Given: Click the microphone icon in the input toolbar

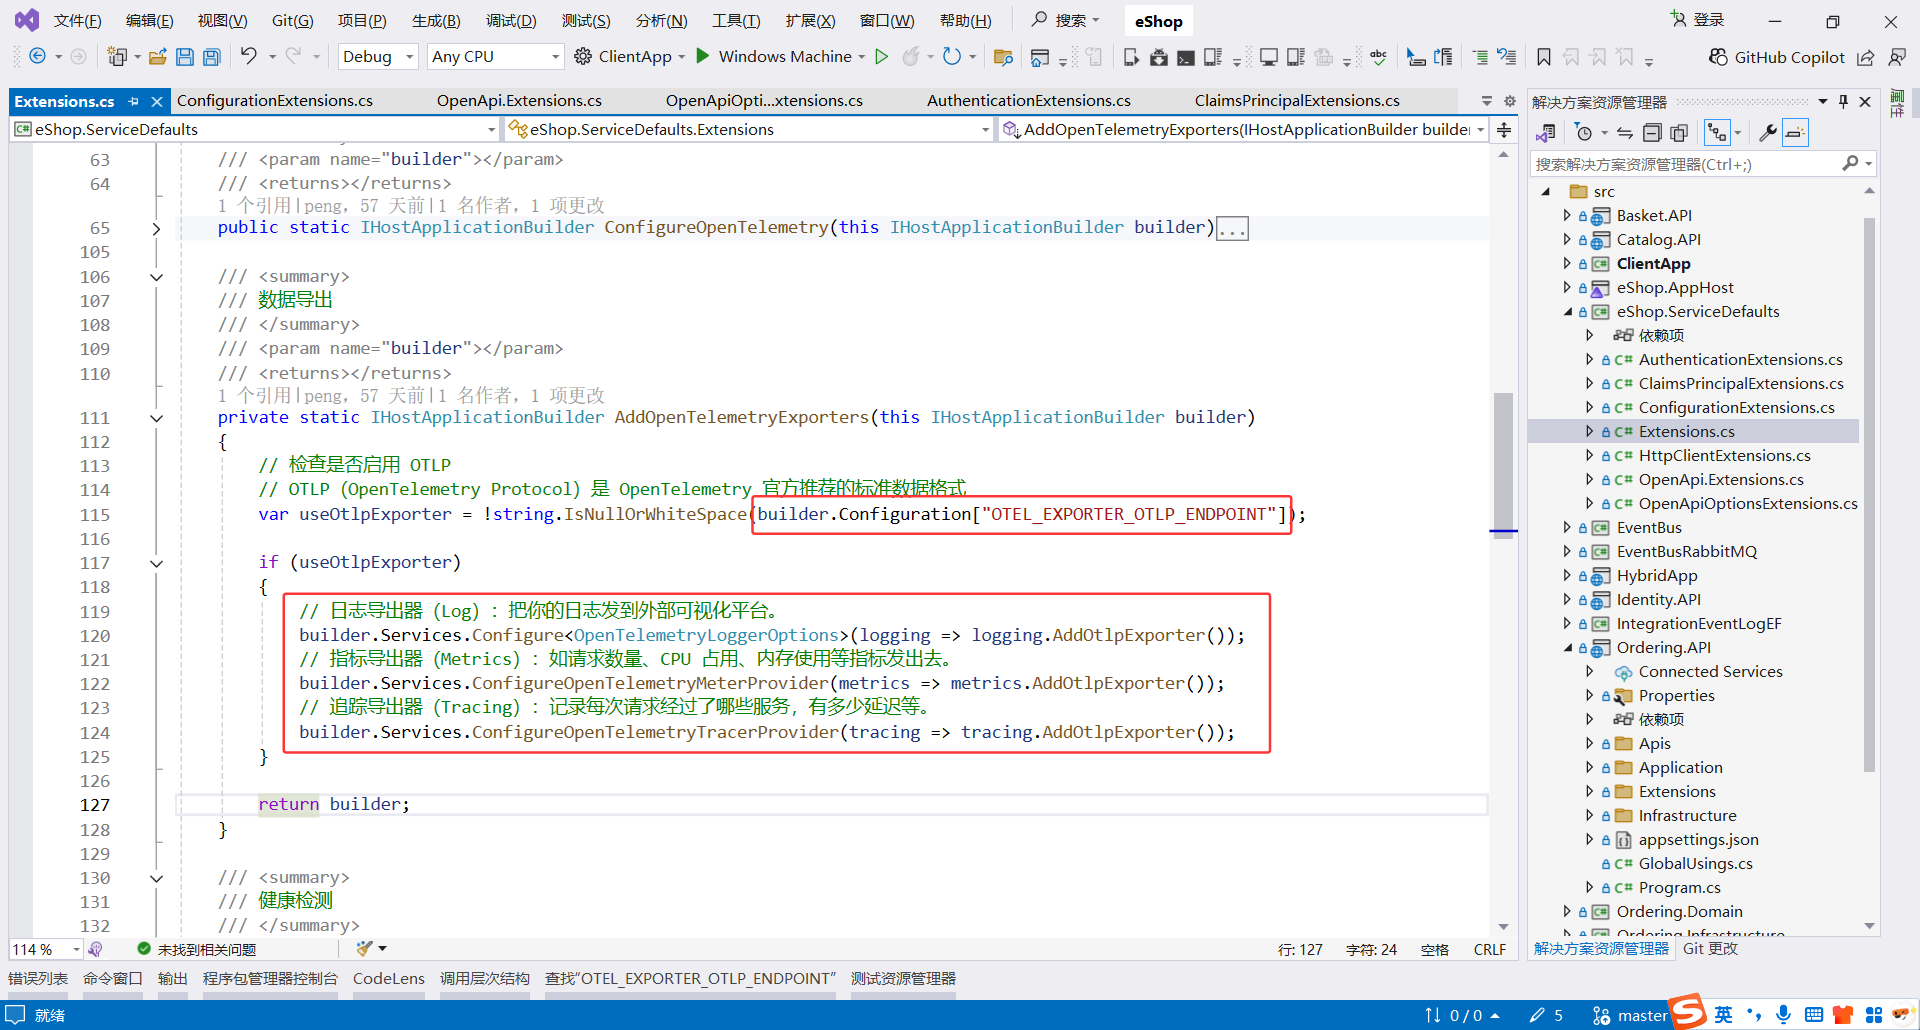Looking at the screenshot, I should (1783, 1015).
